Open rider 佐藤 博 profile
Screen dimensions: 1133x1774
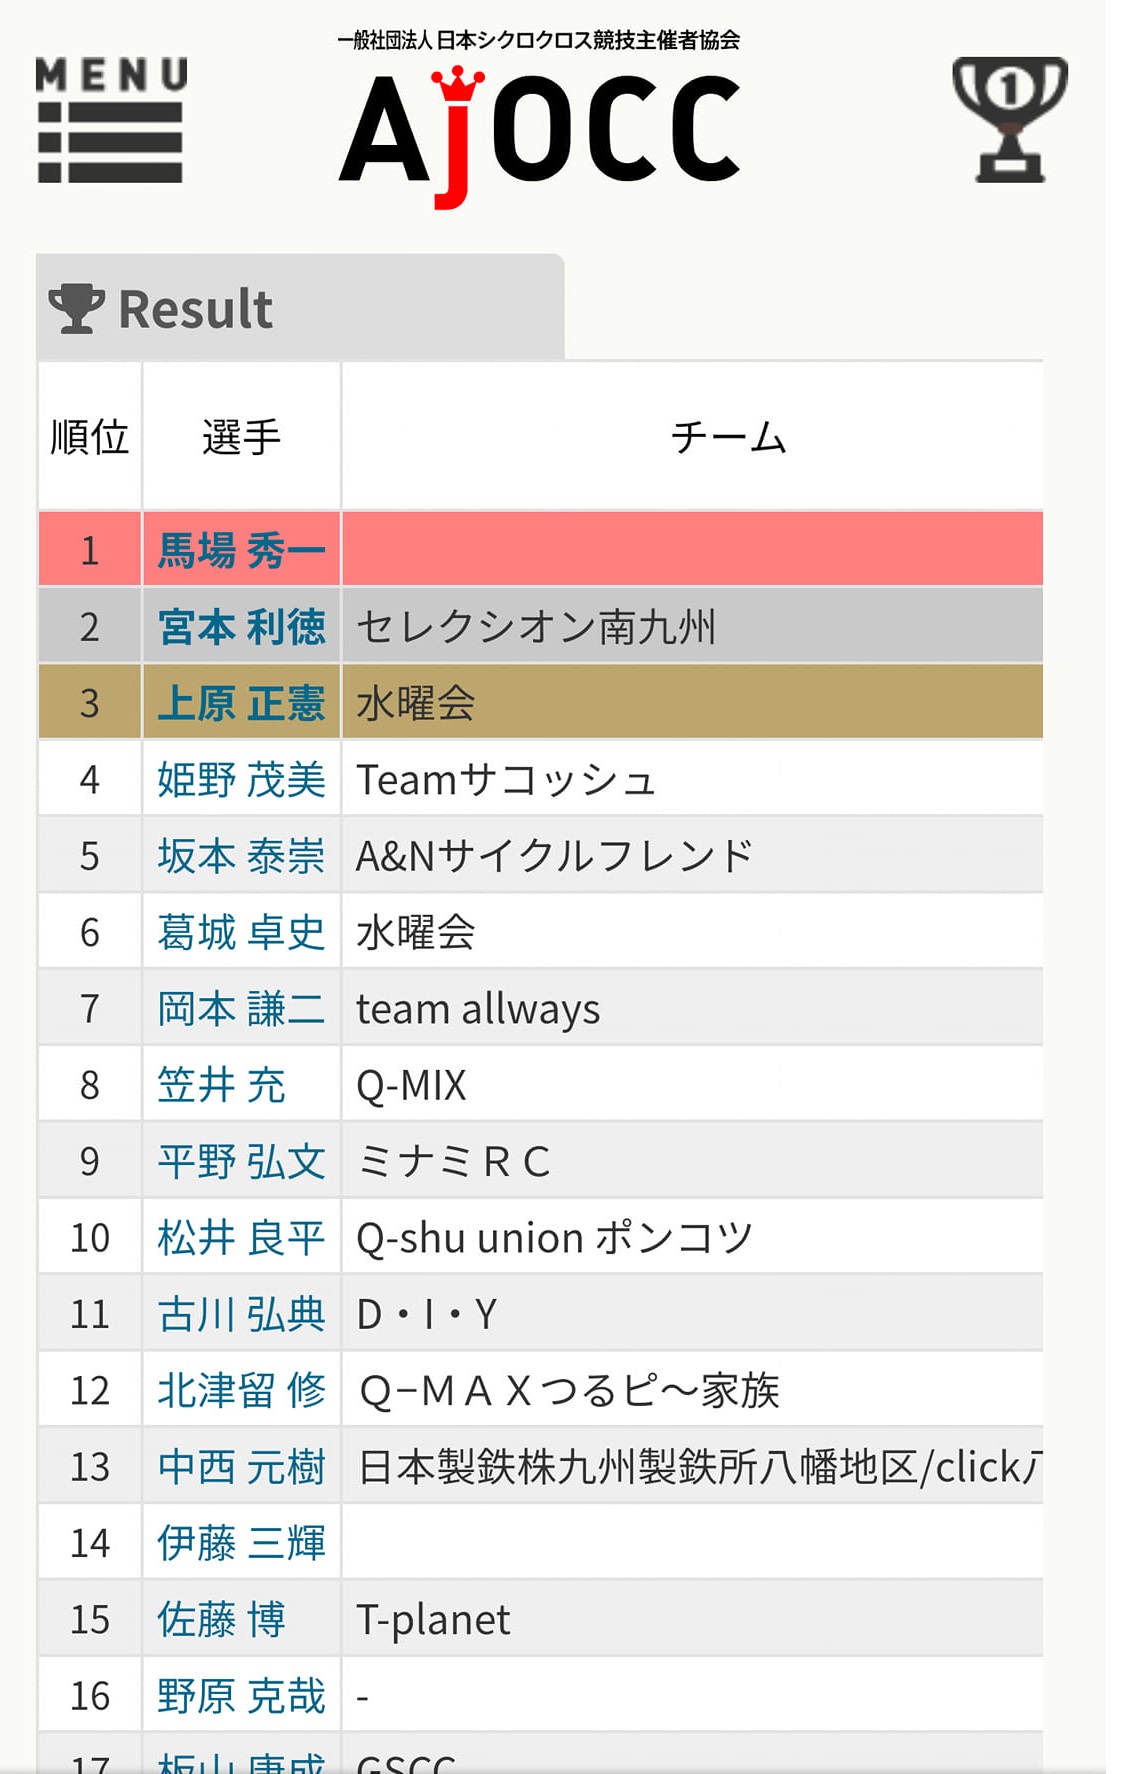(221, 1619)
